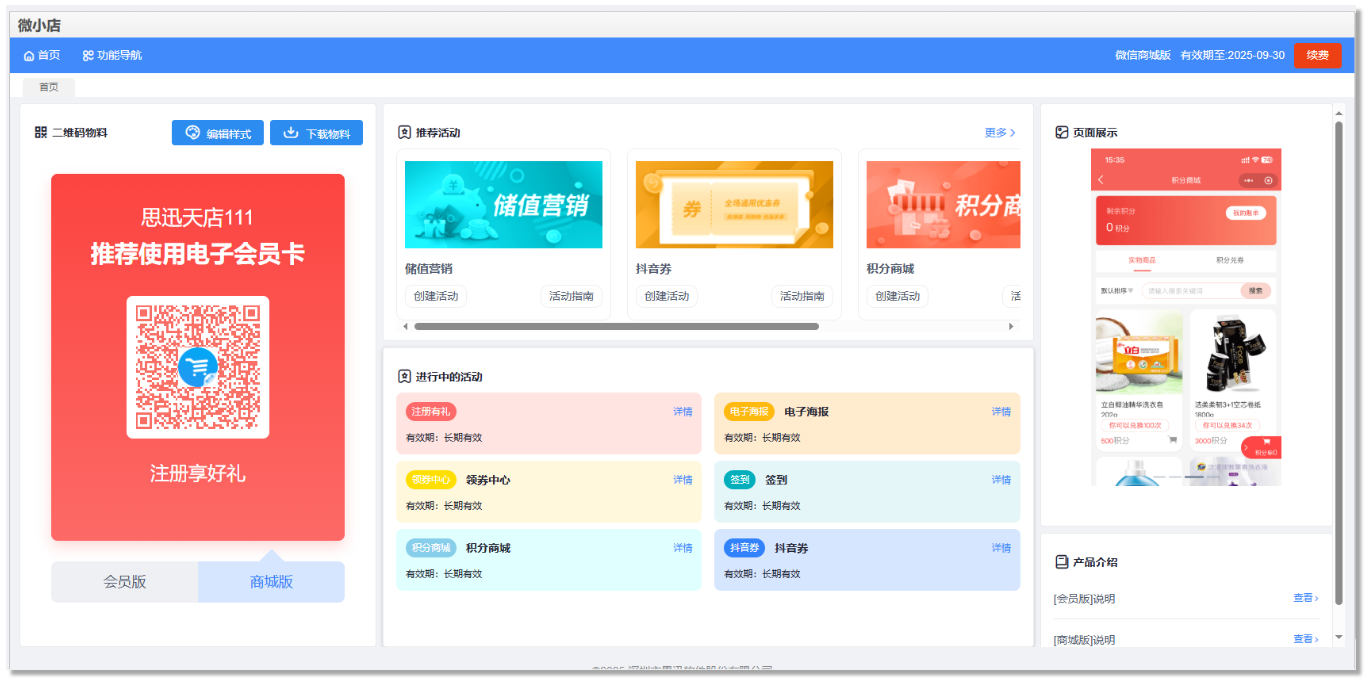The height and width of the screenshot is (682, 1369).
Task: Click 活动指南 on the 抖音券 card
Action: click(802, 296)
